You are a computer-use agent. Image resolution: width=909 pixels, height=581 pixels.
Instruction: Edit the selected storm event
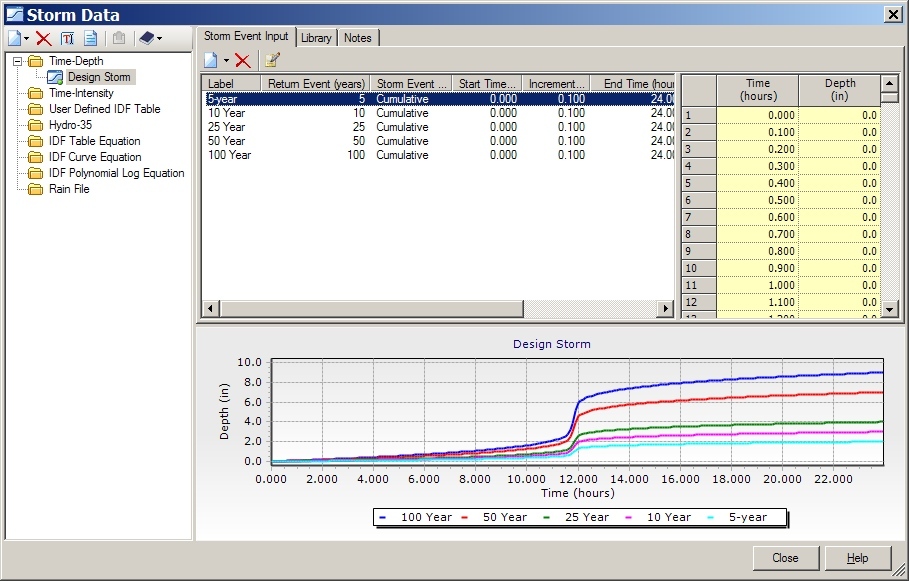[x=270, y=60]
